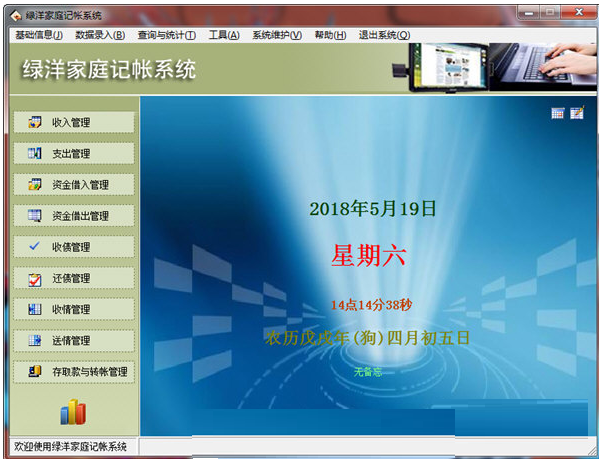Screen dimensions: 599x459
Task: Click the weekday text 星期六
Action: point(368,255)
